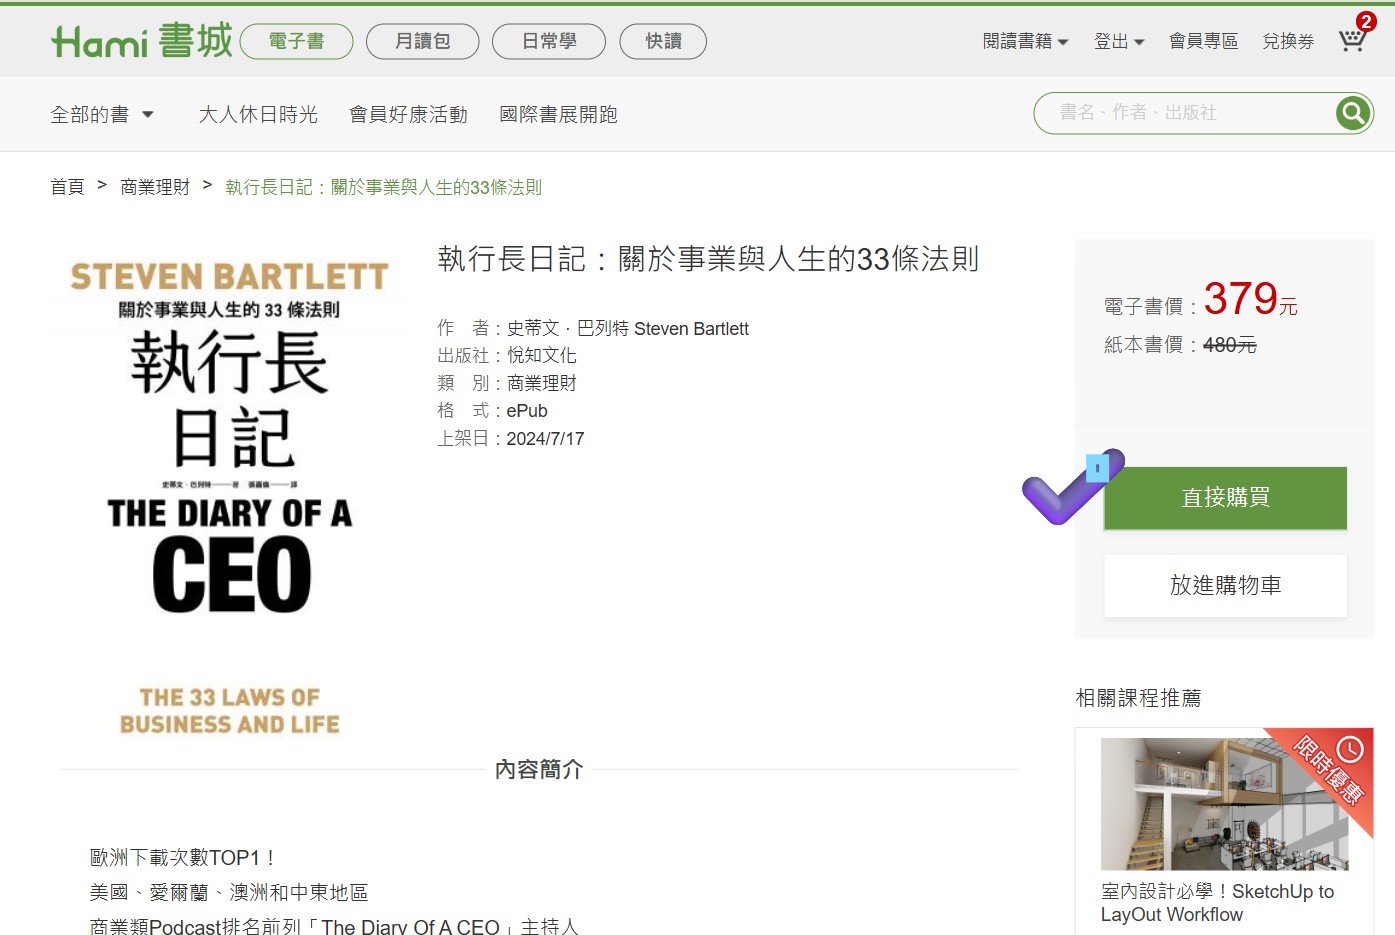
Task: Click the strikethrough 480元 paper price
Action: (1230, 345)
